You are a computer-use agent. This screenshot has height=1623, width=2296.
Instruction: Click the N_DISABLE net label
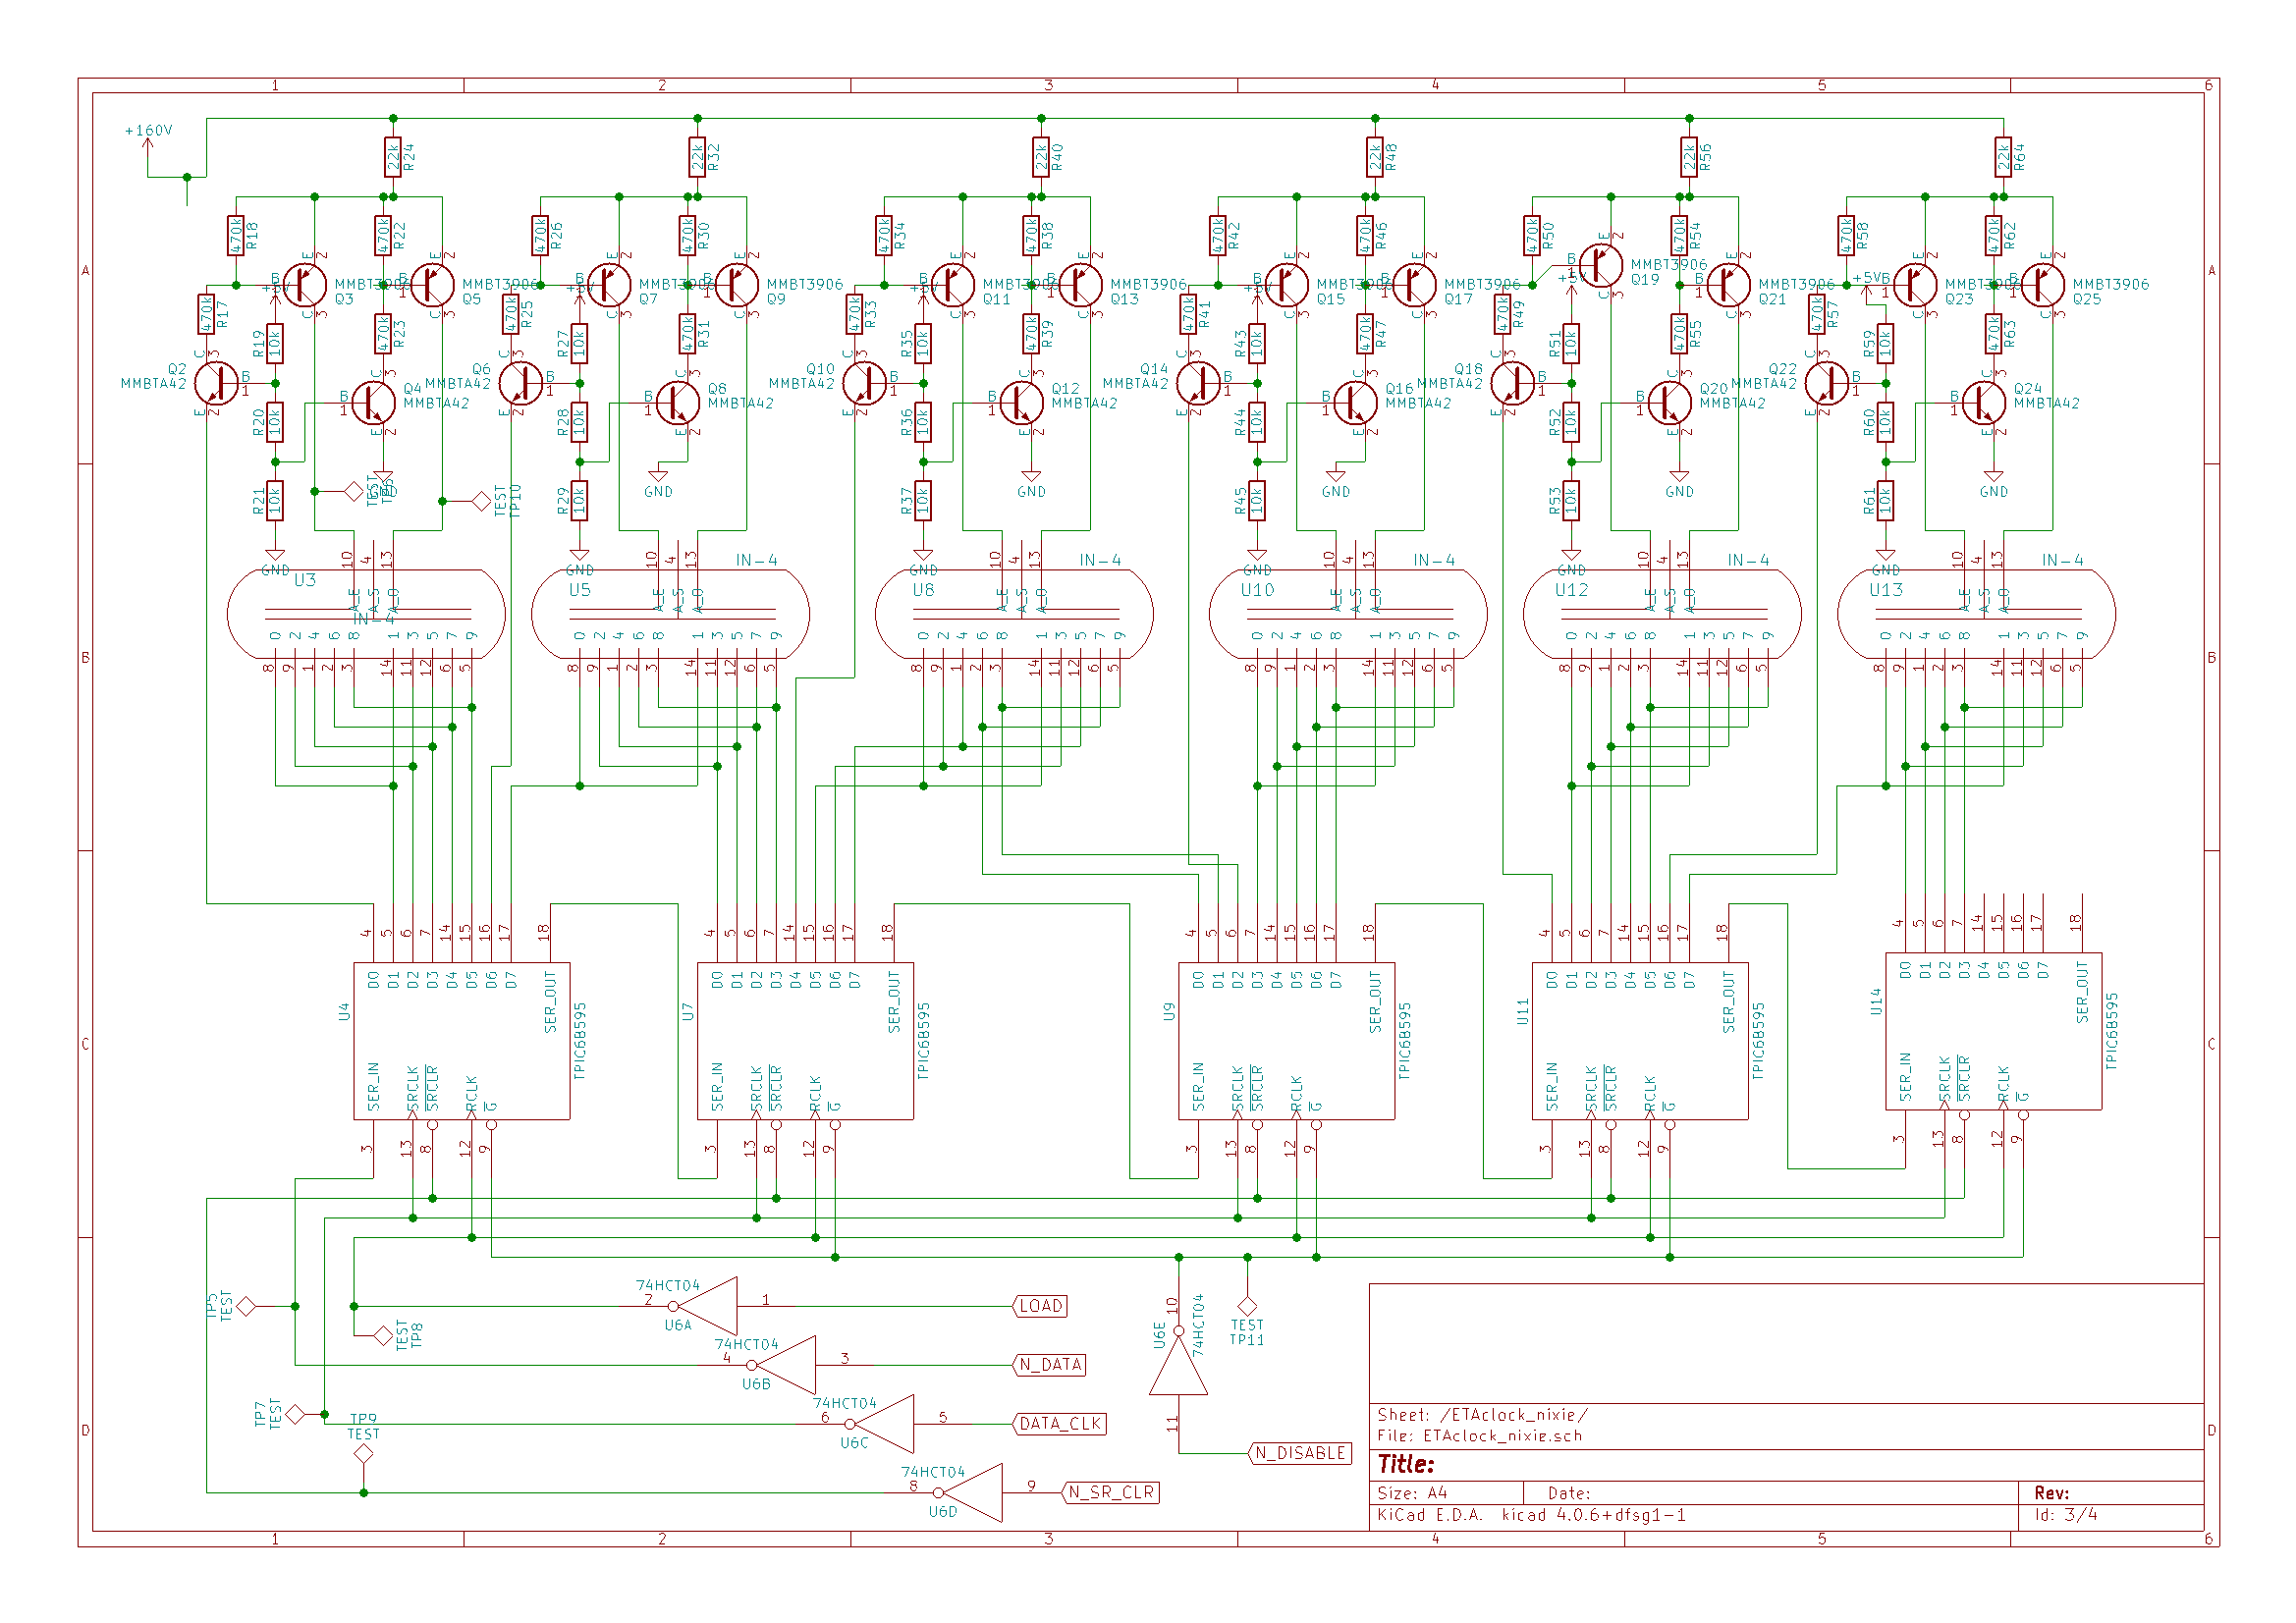tap(1300, 1453)
